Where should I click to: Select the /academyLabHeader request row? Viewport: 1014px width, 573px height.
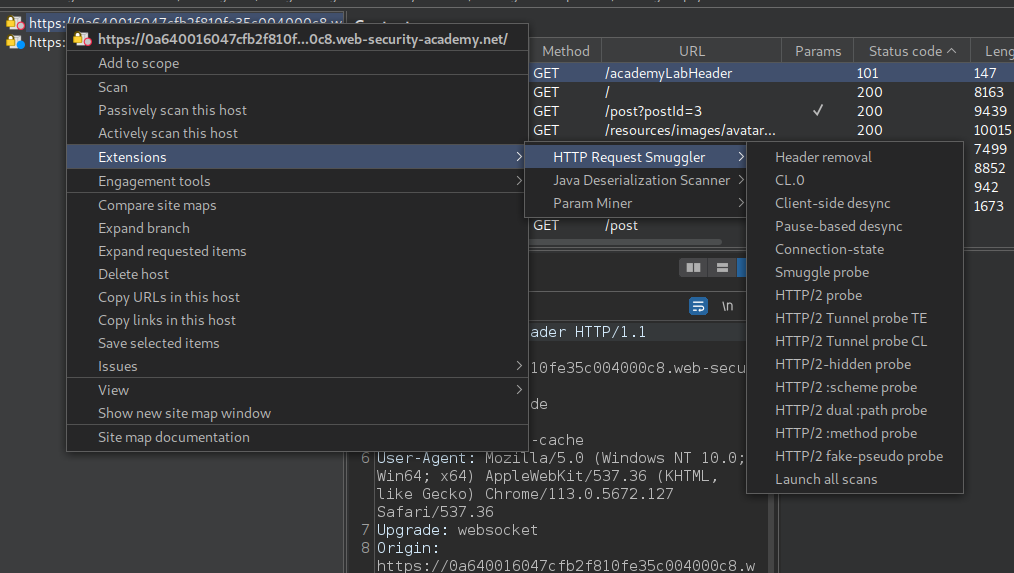coord(771,73)
